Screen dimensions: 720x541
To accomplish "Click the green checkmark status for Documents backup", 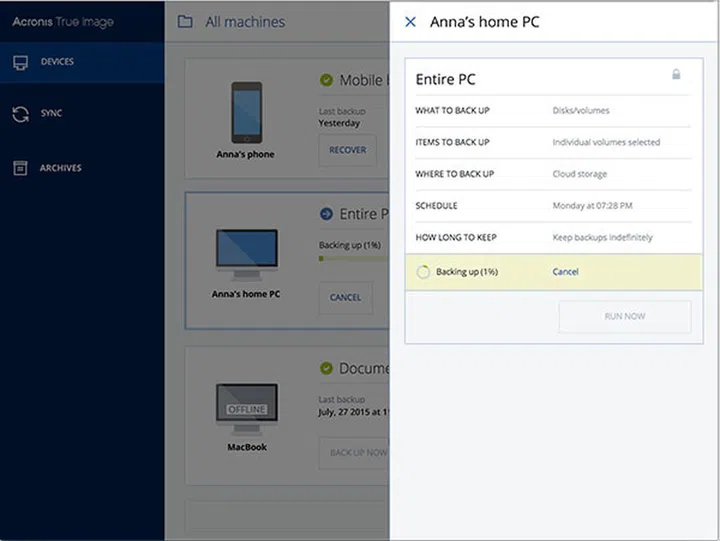I will [326, 368].
